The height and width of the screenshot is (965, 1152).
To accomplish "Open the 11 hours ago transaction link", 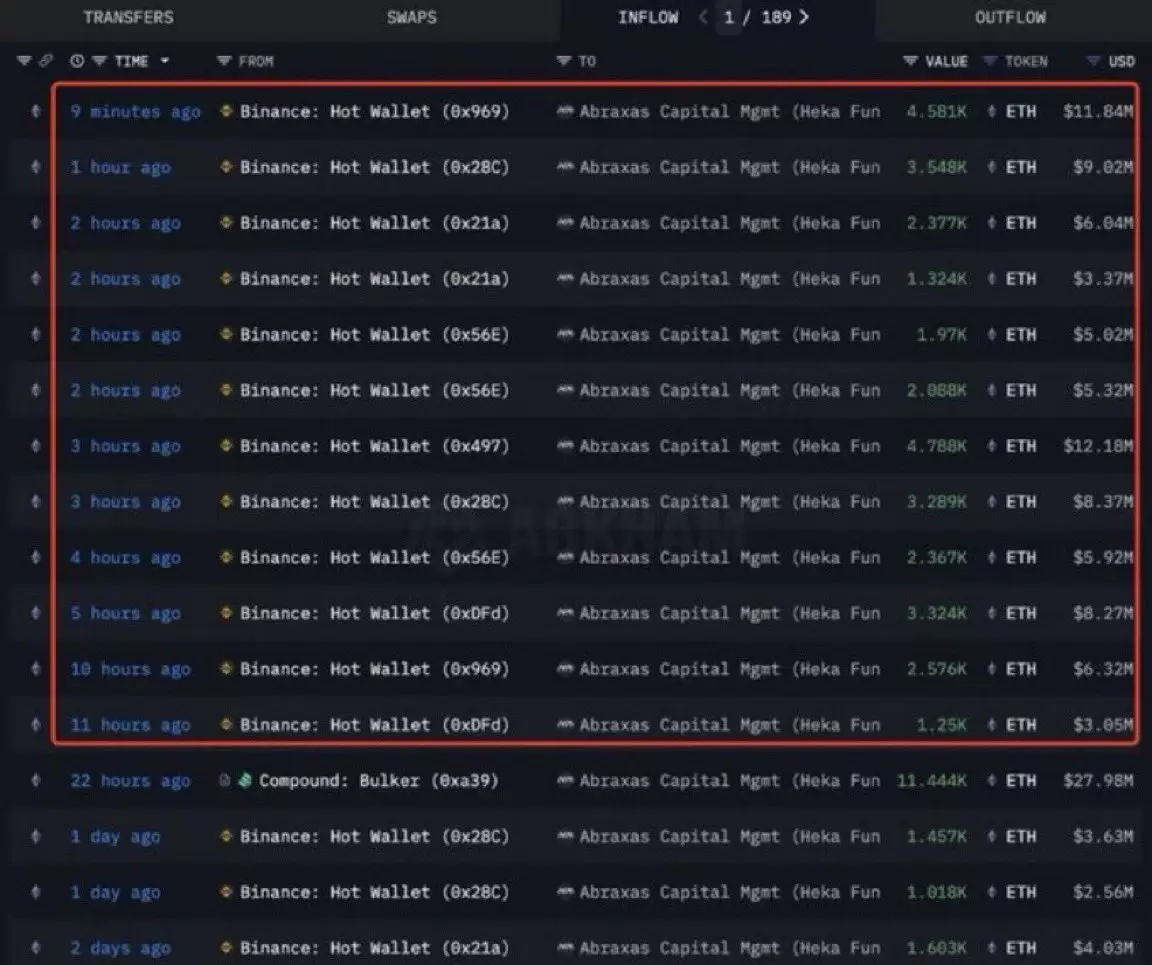I will tap(130, 725).
